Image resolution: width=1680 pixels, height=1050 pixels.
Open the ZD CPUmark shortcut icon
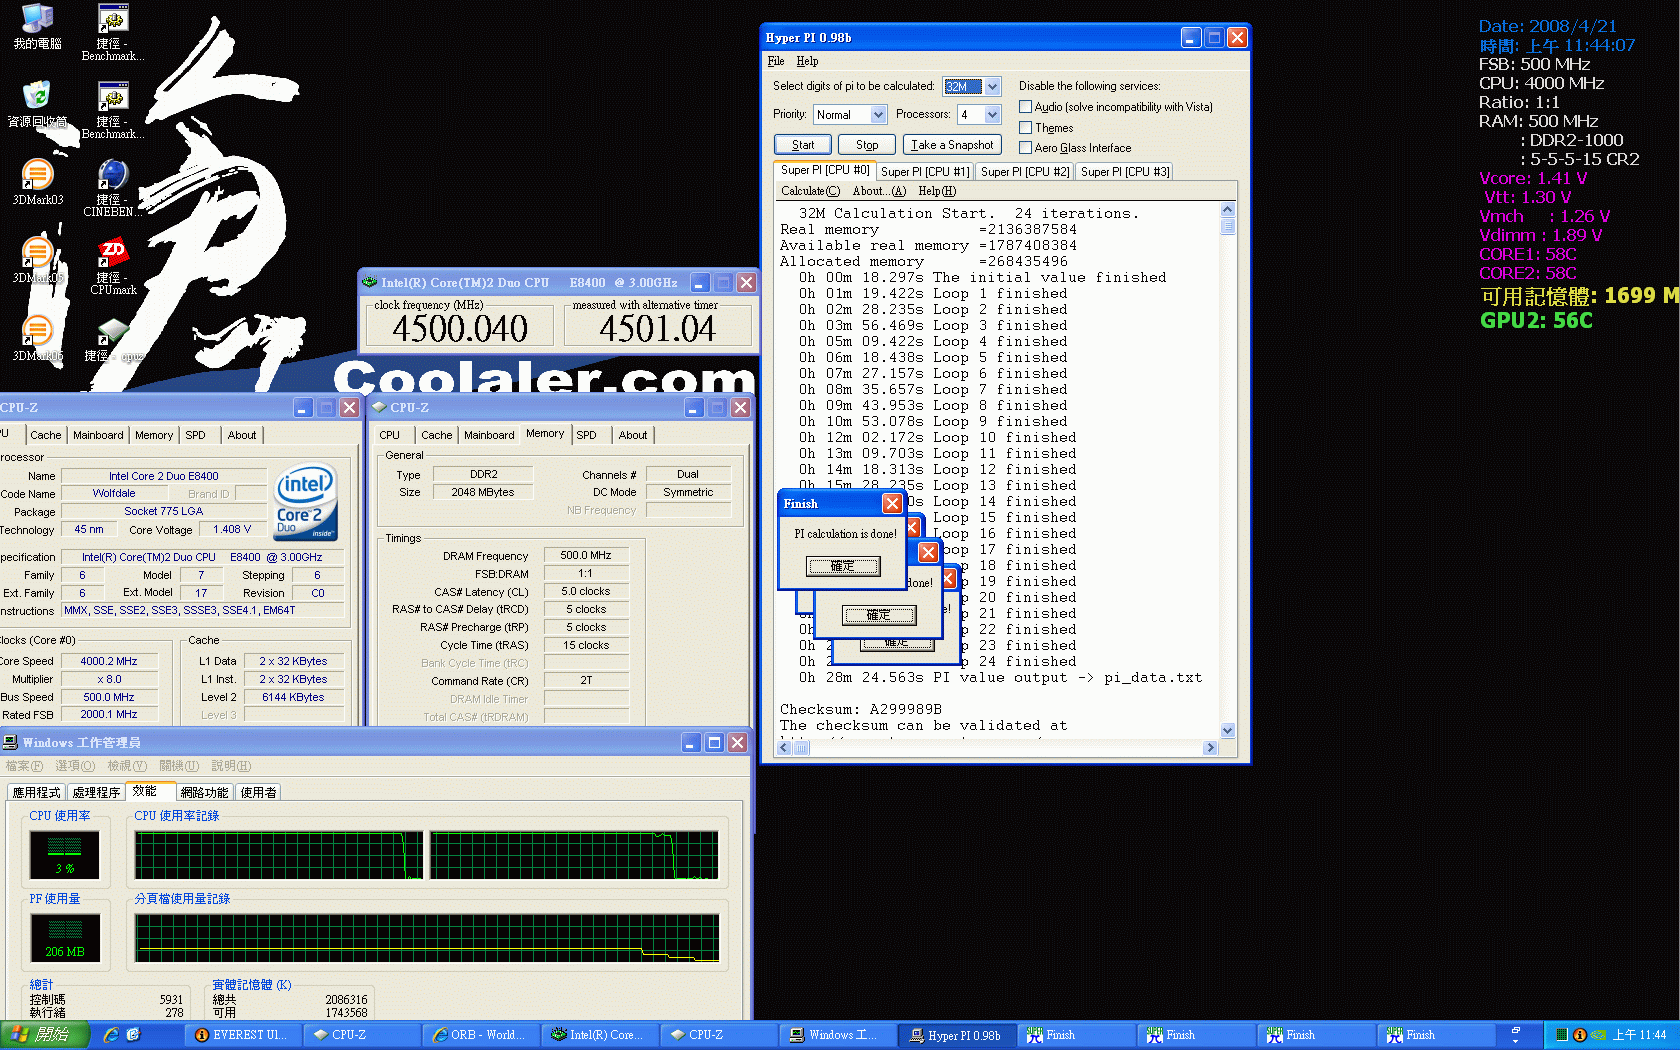click(x=113, y=267)
